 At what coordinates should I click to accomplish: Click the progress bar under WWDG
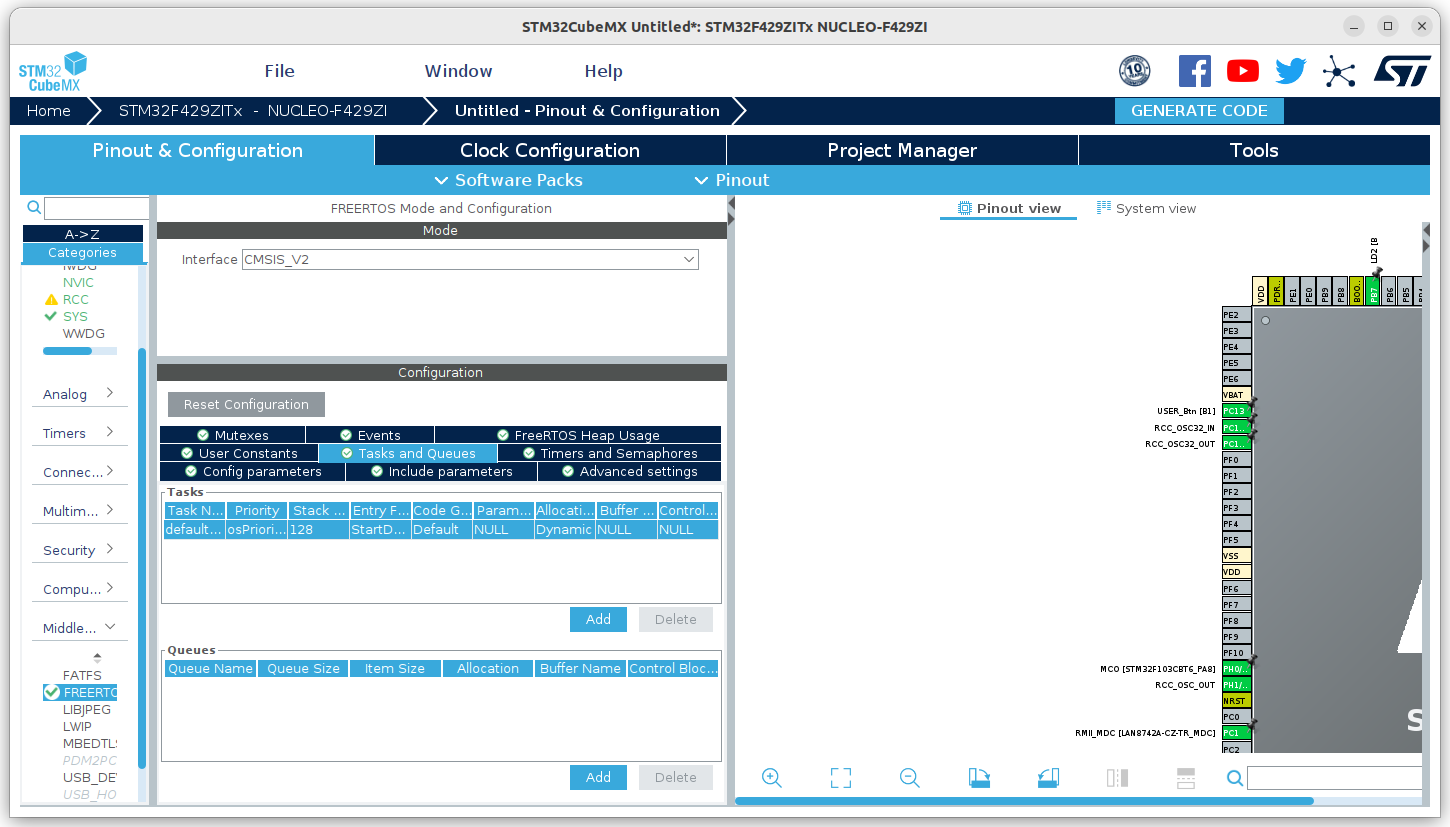(79, 351)
